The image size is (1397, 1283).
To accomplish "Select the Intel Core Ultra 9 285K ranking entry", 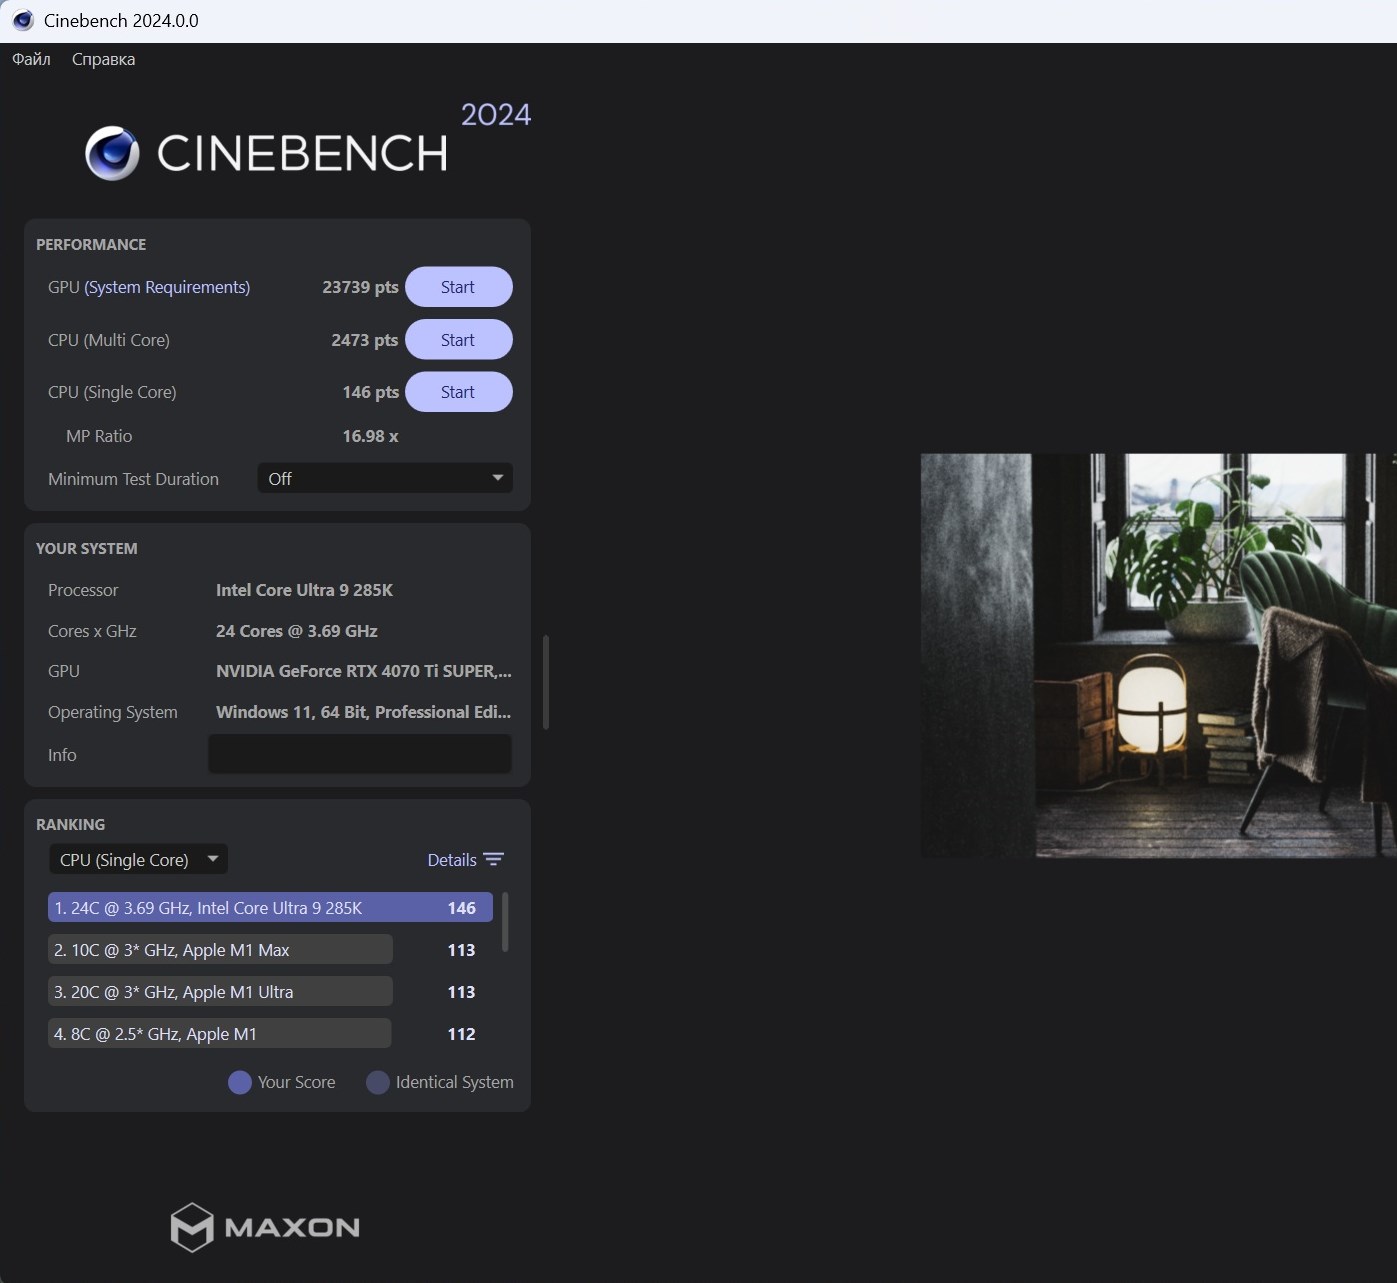I will click(270, 908).
